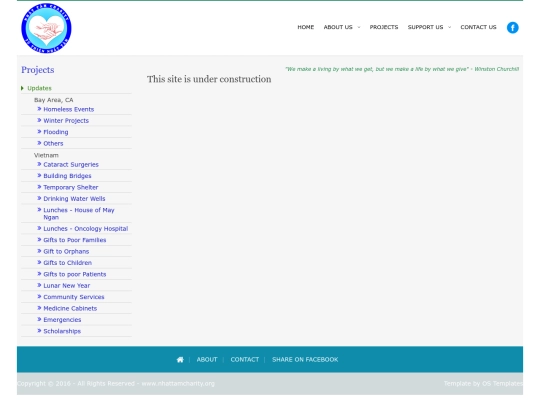Click the Vietnam section heading
Screen dimensions: 540x405
pos(46,155)
